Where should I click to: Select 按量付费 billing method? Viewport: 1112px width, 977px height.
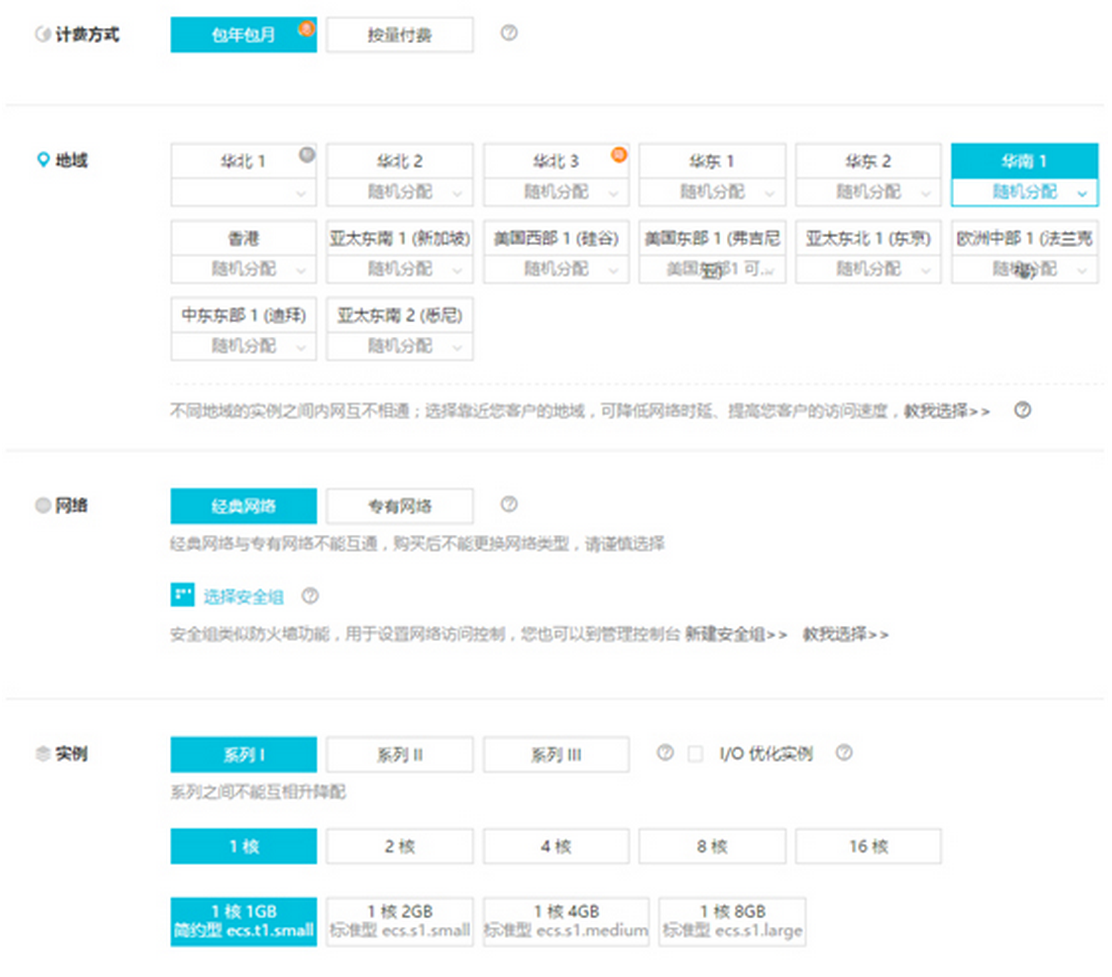pos(400,35)
